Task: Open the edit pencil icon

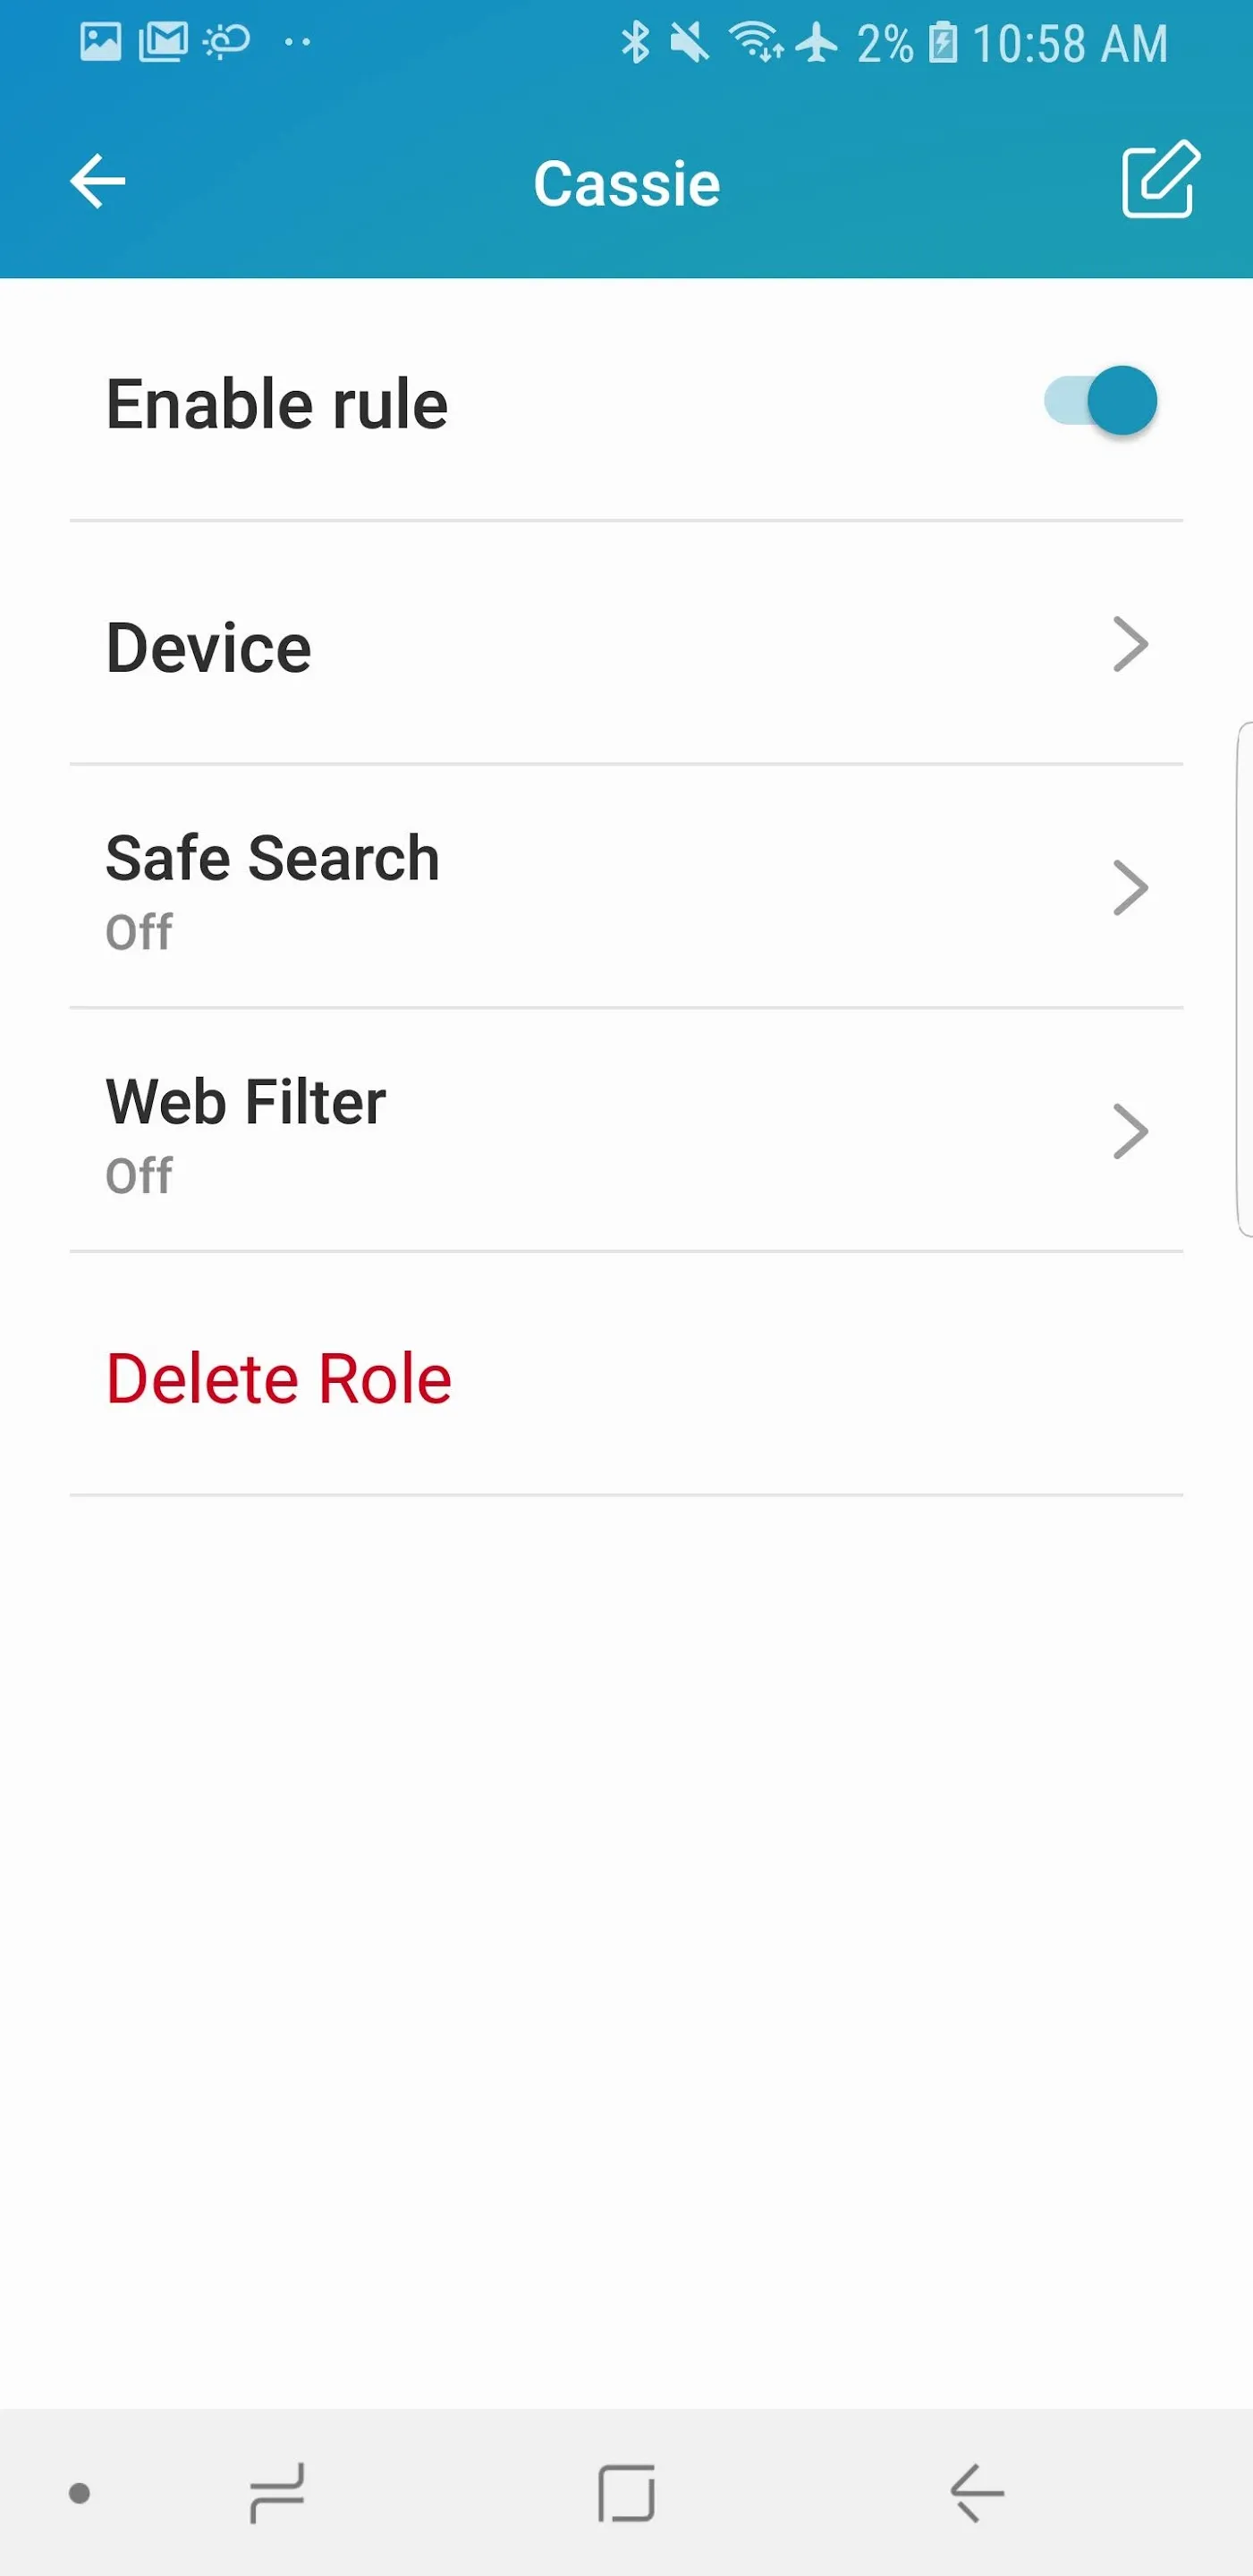Action: coord(1159,179)
